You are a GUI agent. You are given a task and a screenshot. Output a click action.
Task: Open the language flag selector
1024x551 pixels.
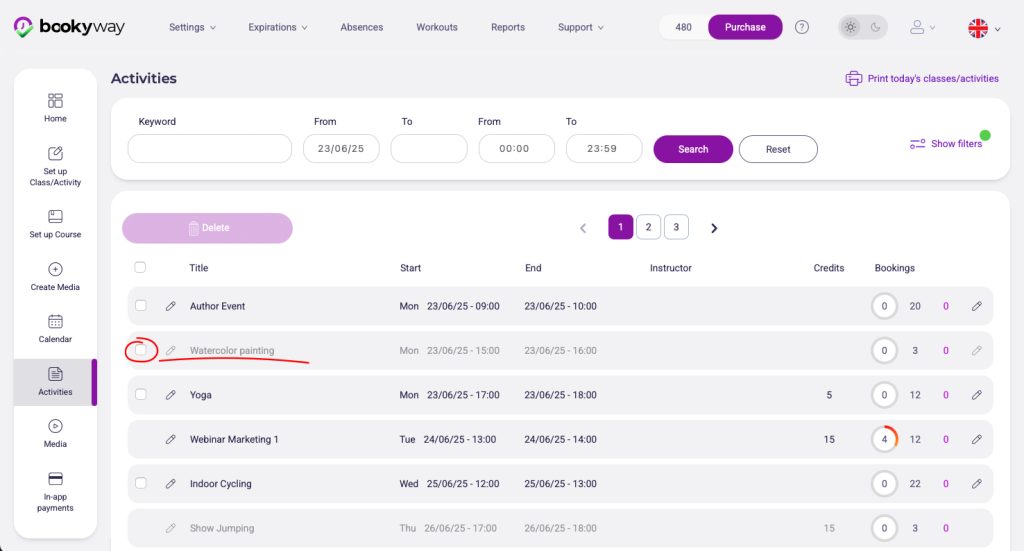(x=983, y=28)
